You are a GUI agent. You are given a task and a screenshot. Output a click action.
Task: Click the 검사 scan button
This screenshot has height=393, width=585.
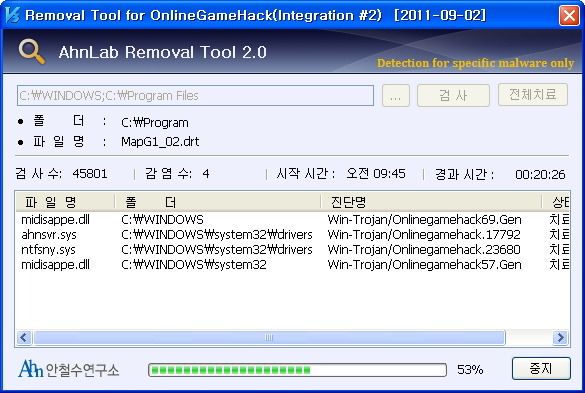[453, 96]
